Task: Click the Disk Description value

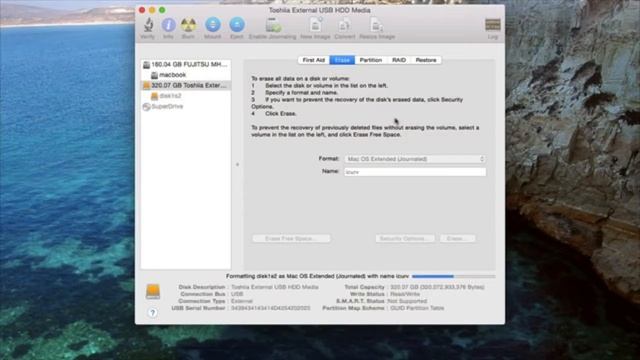Action: coord(275,287)
